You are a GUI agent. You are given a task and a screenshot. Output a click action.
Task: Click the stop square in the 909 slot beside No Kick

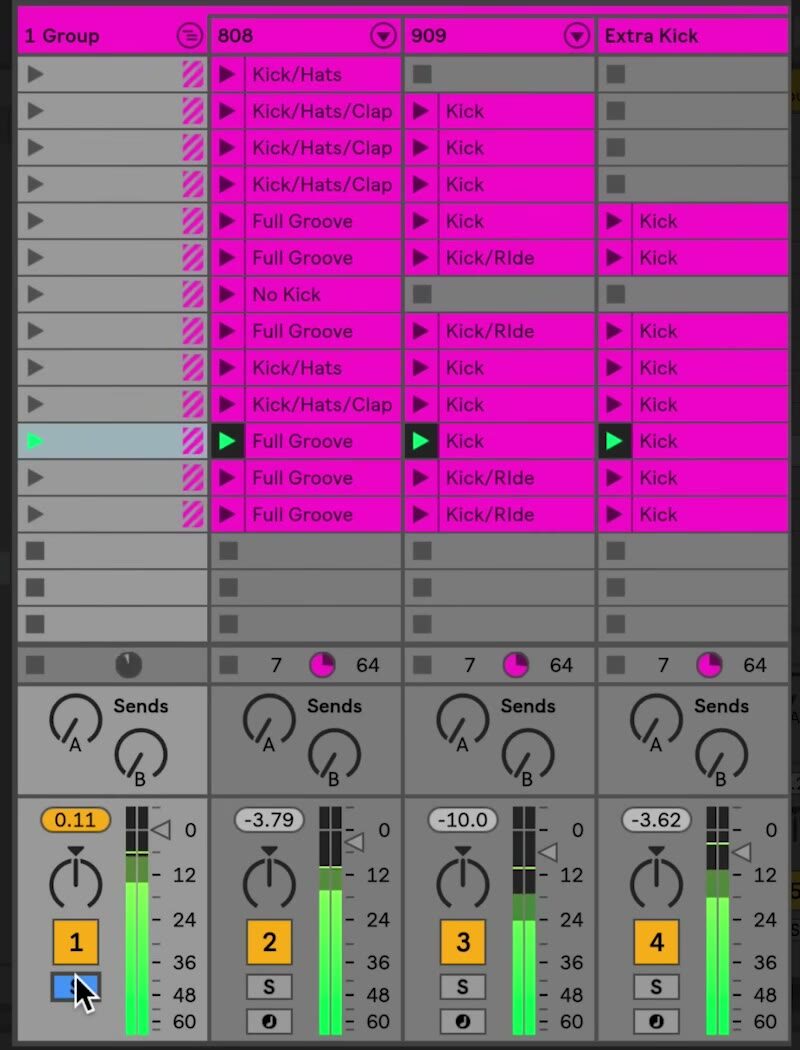tap(422, 295)
